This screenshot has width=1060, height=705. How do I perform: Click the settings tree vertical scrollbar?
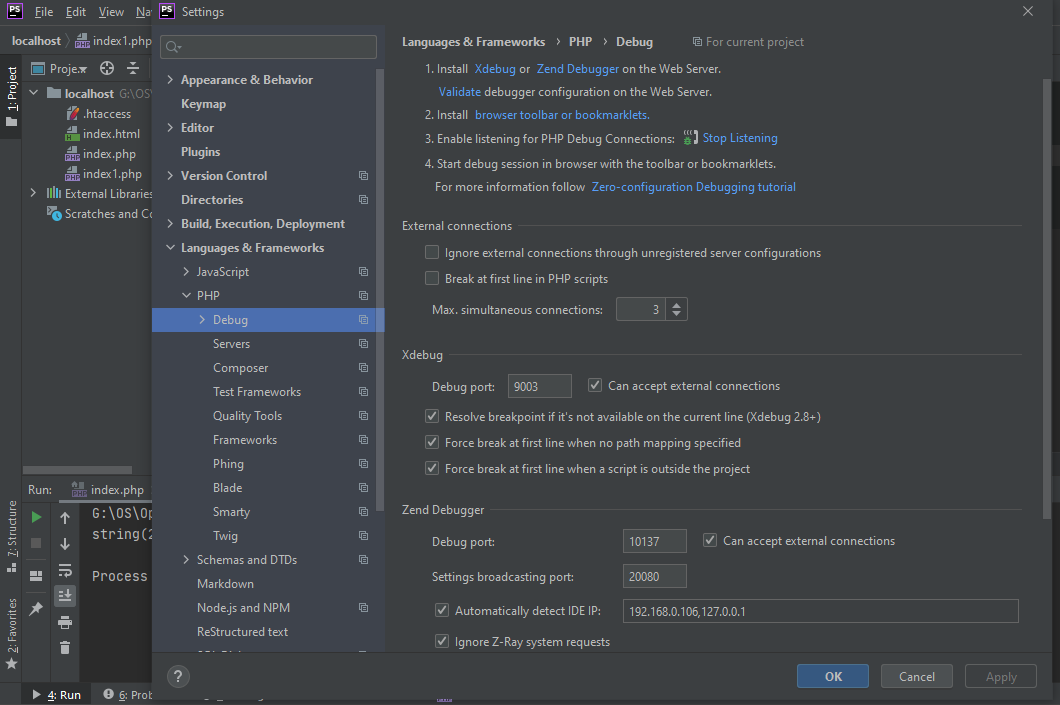pyautogui.click(x=380, y=291)
